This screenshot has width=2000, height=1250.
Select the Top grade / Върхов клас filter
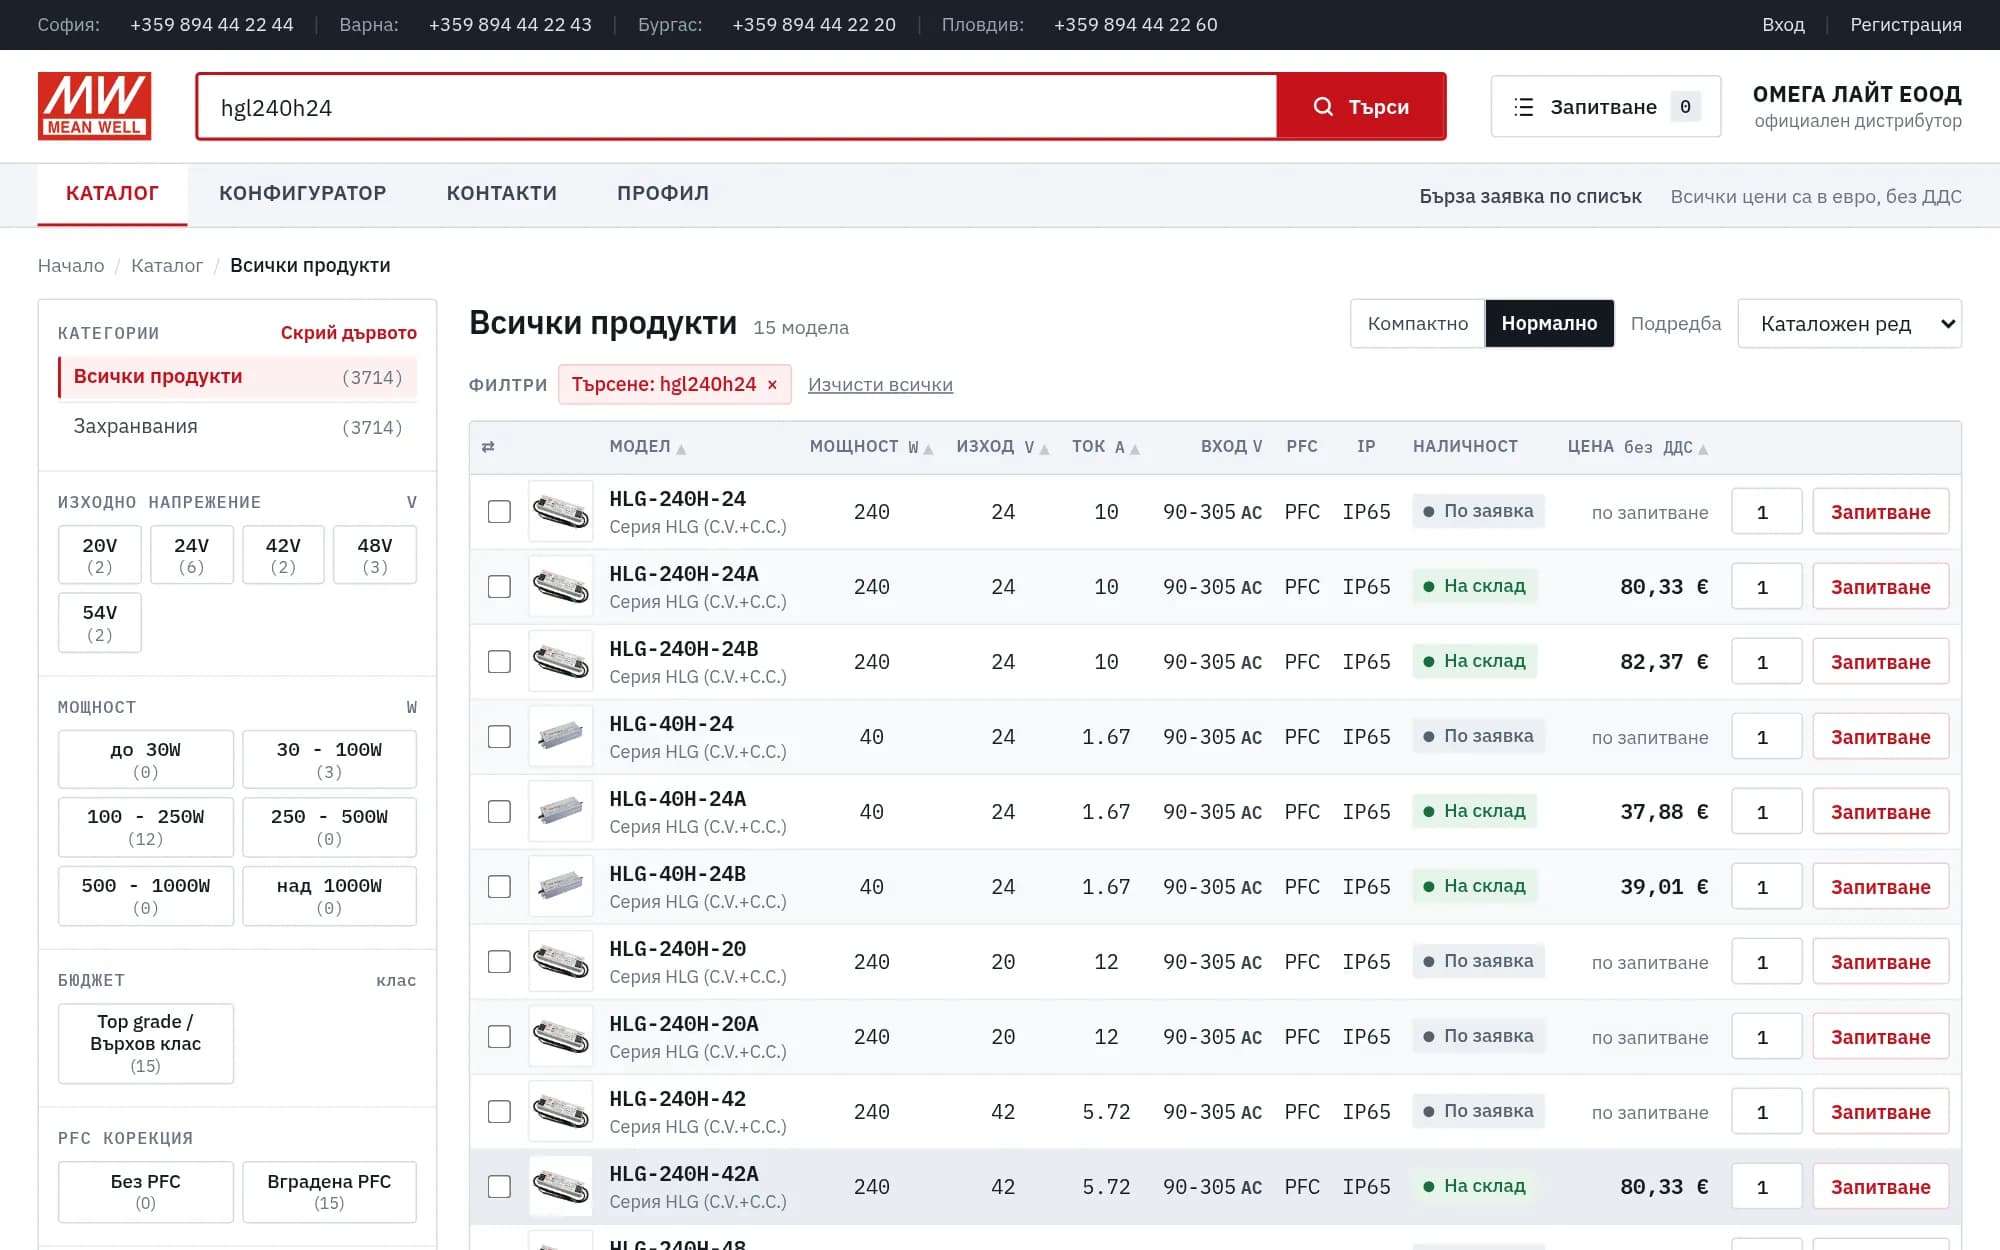(x=145, y=1043)
